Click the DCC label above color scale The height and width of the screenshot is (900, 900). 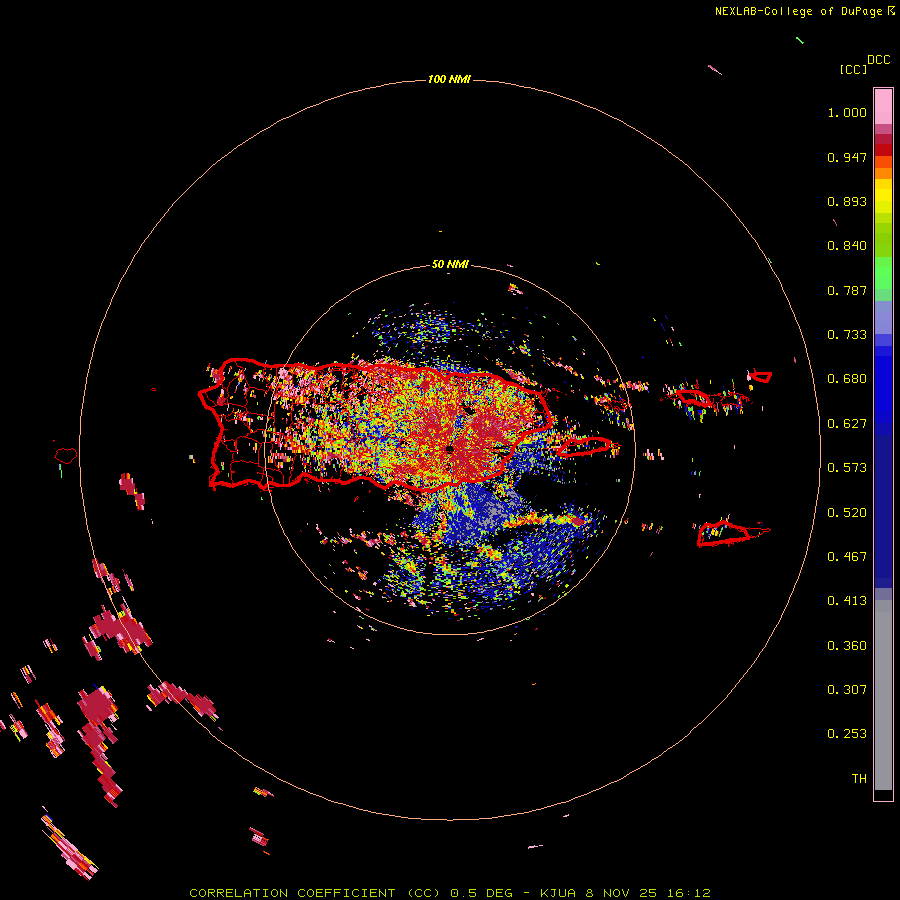point(878,60)
